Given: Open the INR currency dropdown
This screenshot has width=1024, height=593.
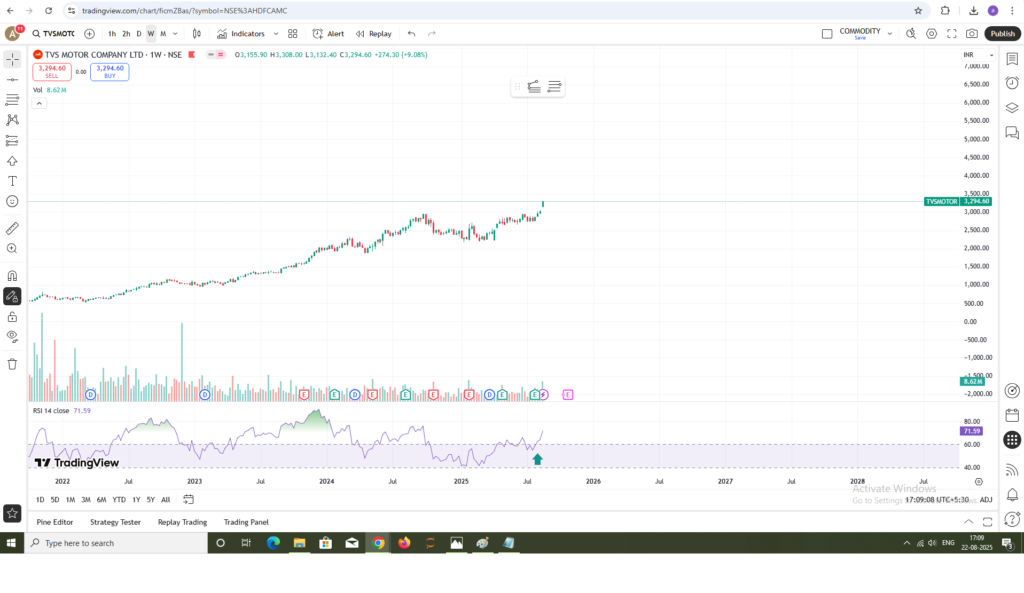Looking at the screenshot, I should click(978, 55).
